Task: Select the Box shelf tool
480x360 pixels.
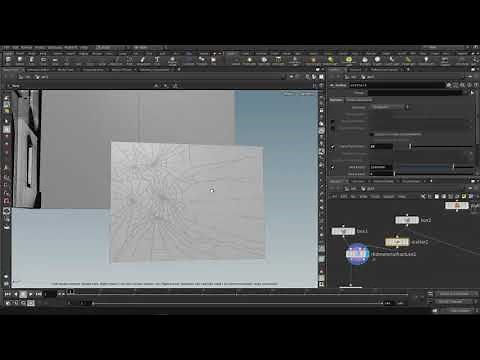Action: 8,60
